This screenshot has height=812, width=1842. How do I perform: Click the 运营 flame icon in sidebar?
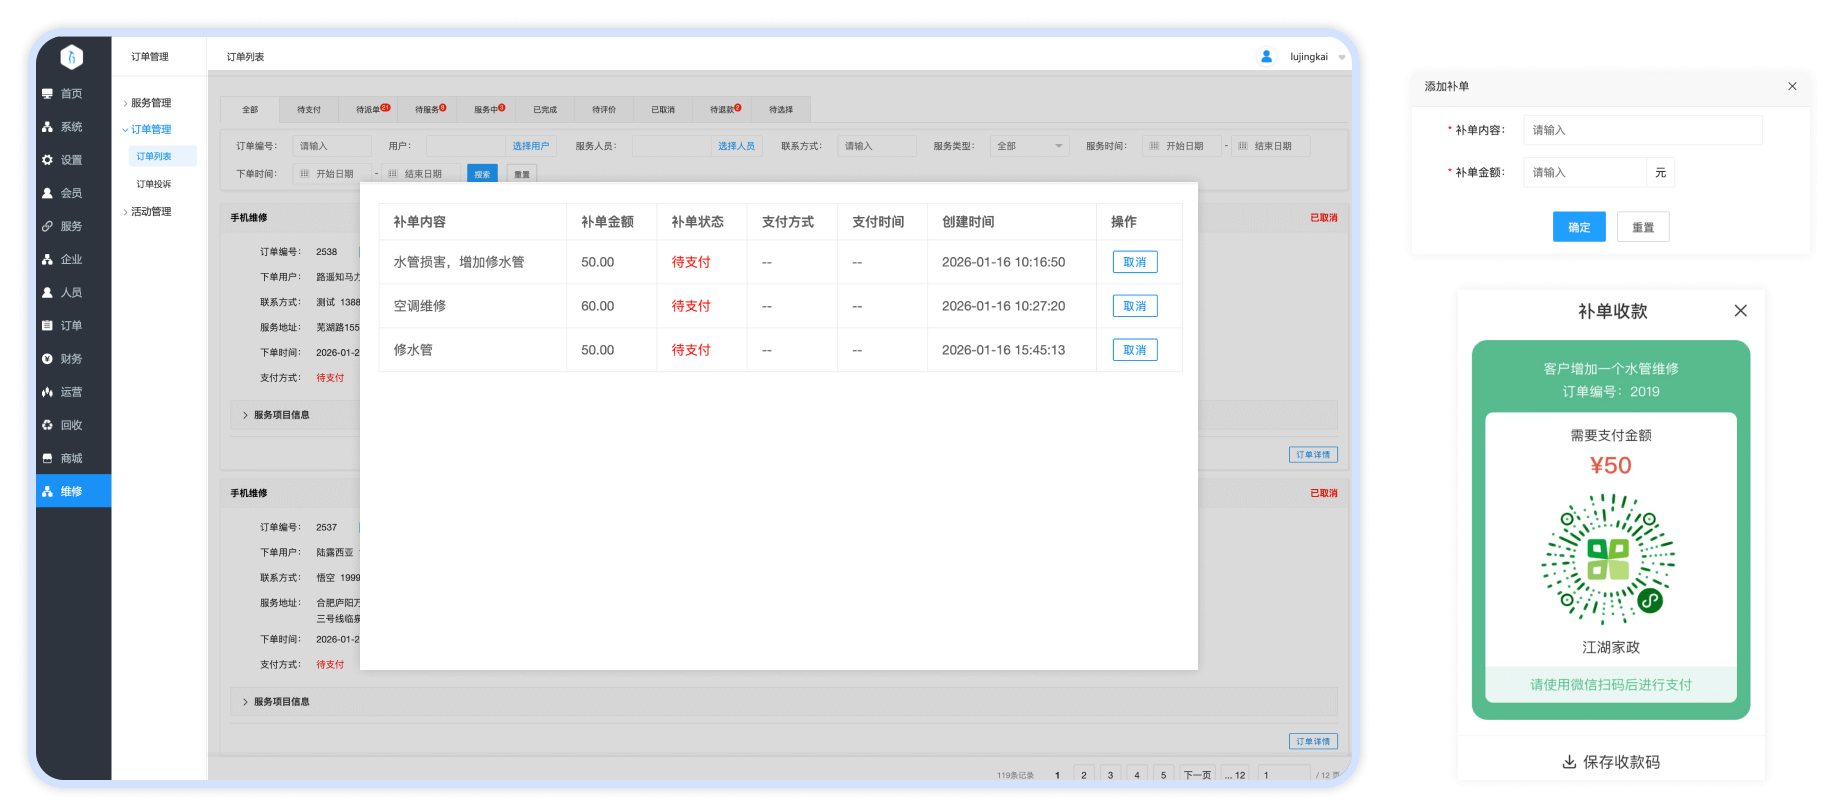pyautogui.click(x=47, y=392)
